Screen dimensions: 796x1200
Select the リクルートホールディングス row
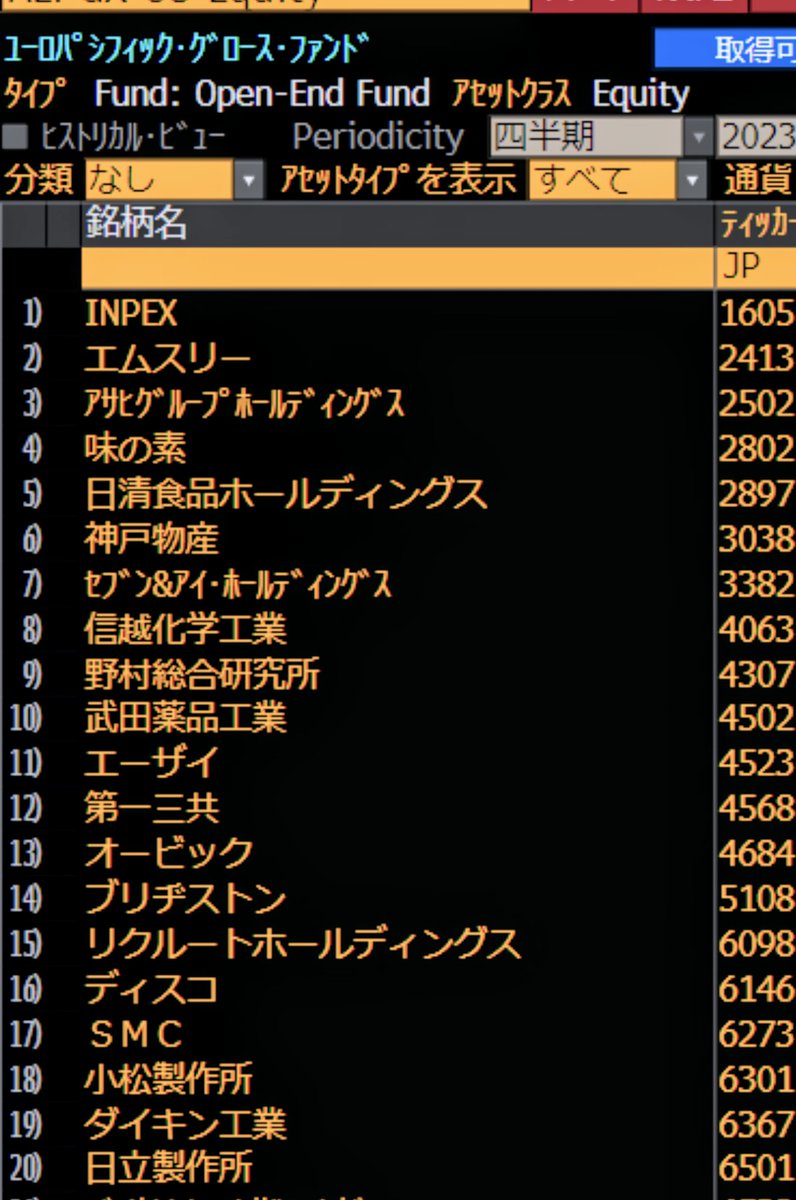pyautogui.click(x=398, y=944)
